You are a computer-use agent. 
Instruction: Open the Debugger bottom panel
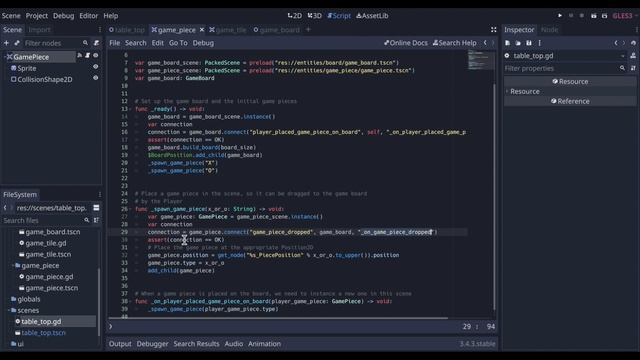point(152,344)
